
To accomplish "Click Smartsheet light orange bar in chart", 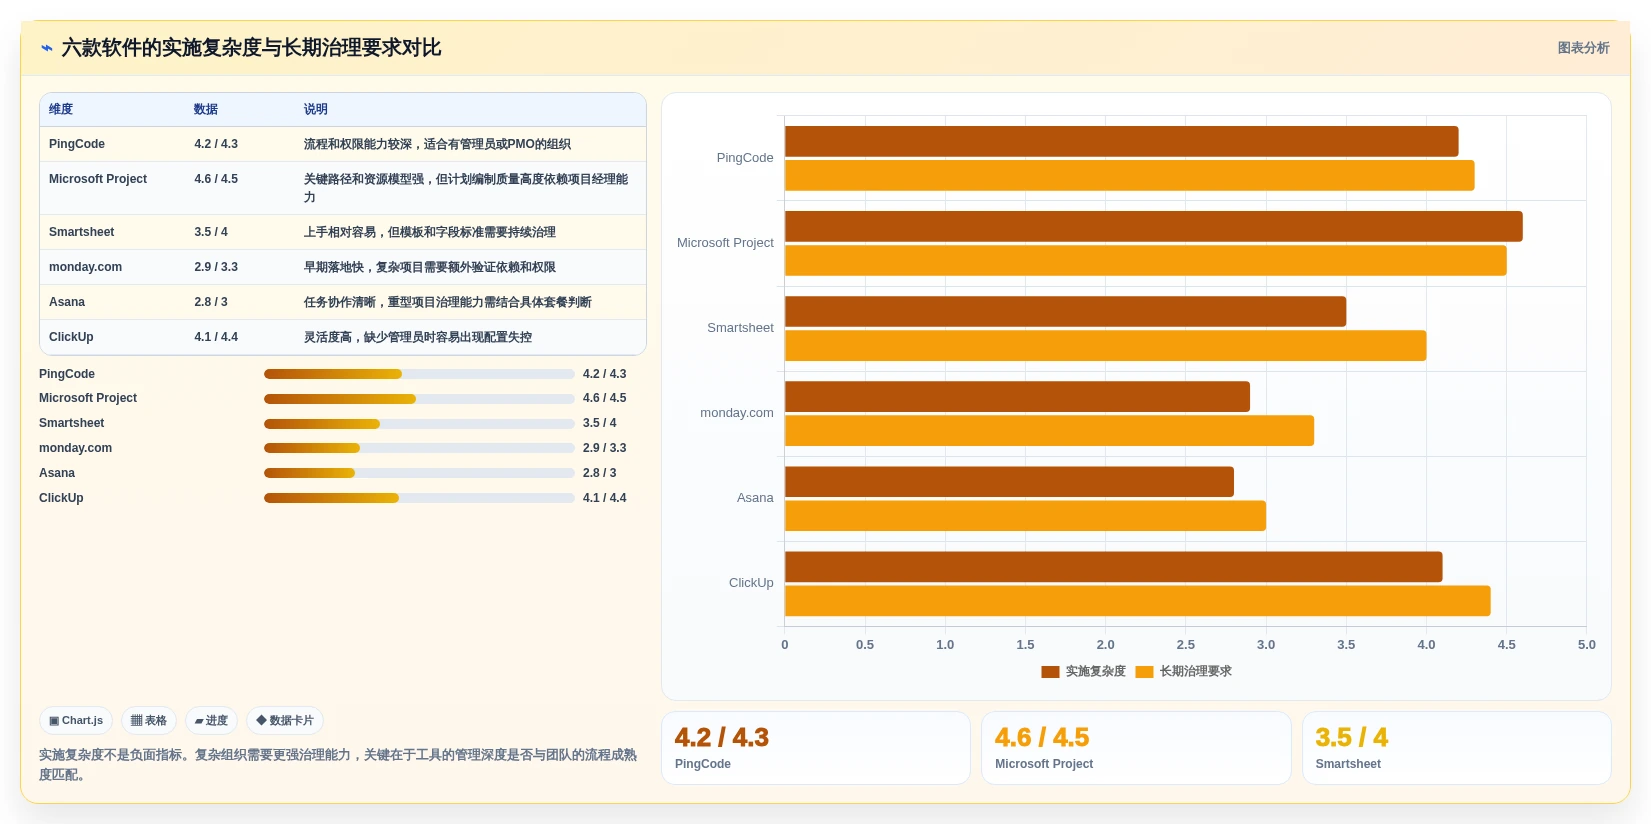I will click(x=1105, y=345).
